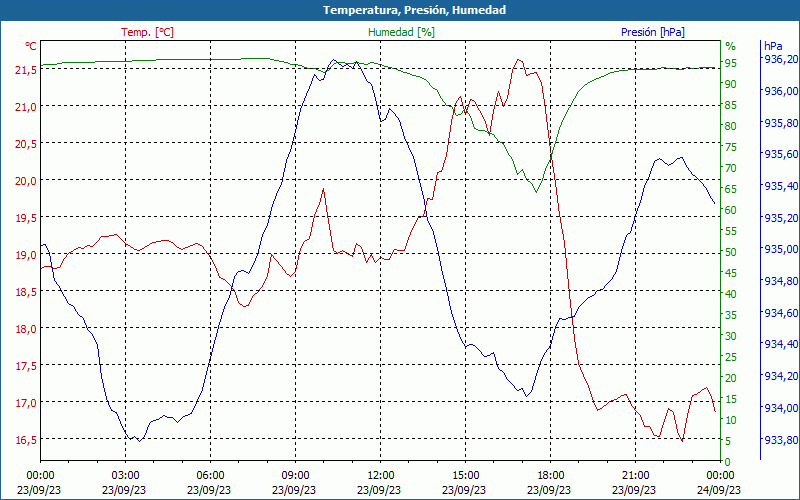Click pressure axis value 934,40
This screenshot has height=500, width=800.
point(780,344)
